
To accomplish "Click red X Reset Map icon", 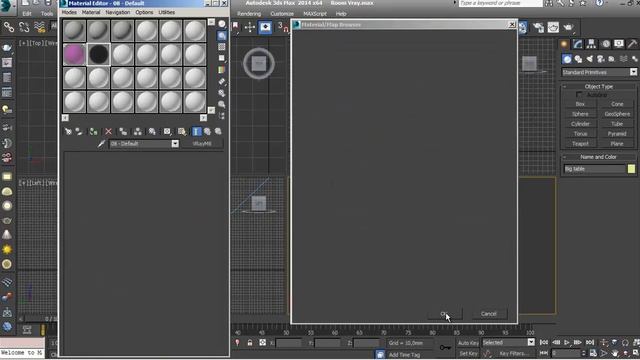I will (108, 131).
